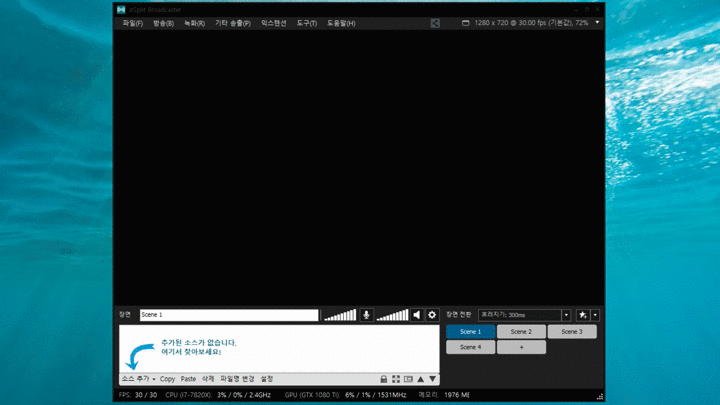720x405 pixels.
Task: Add a new scene with + button
Action: pyautogui.click(x=521, y=347)
